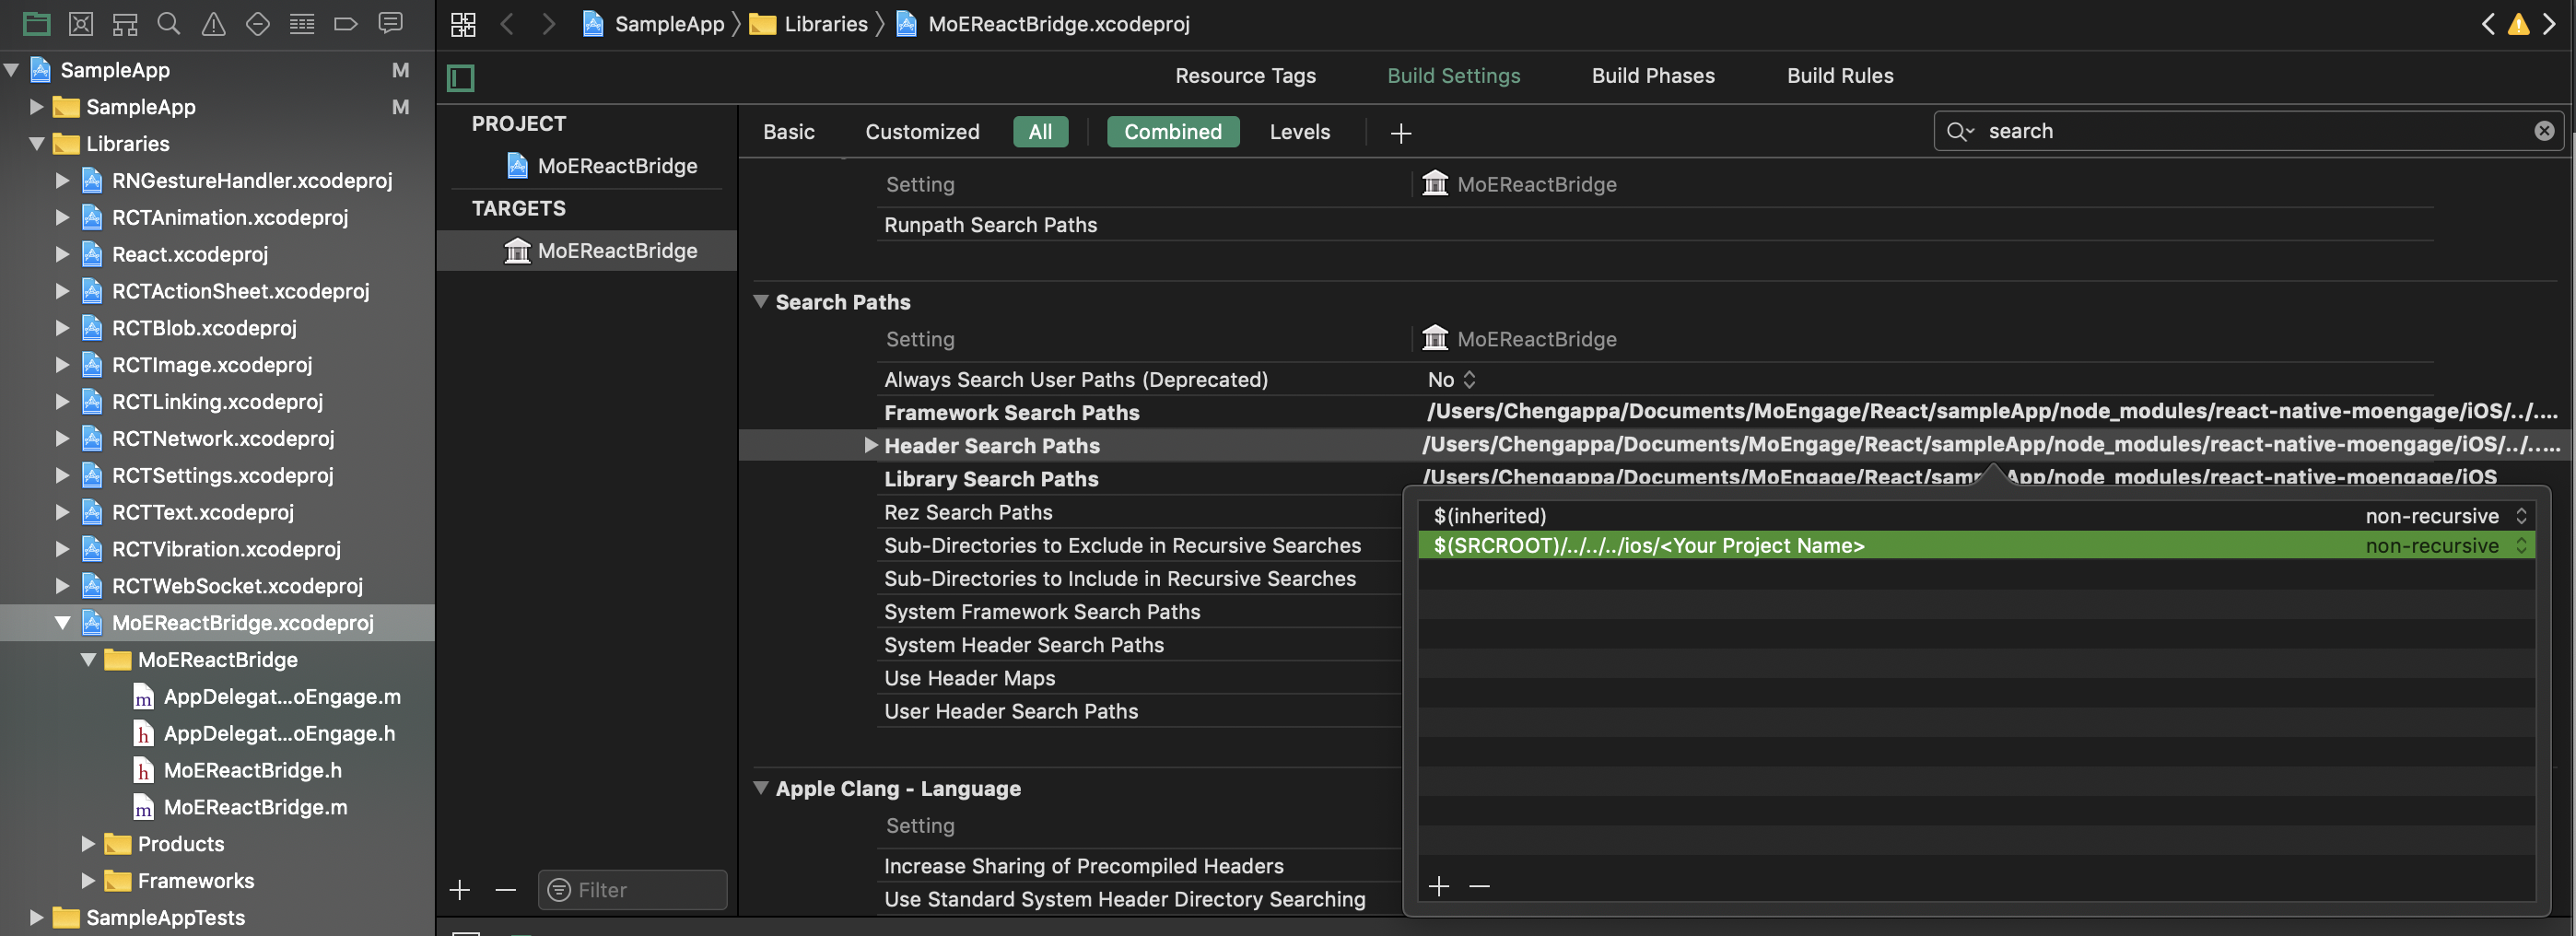2576x936 pixels.
Task: Collapse the Search Paths section
Action: 761,301
